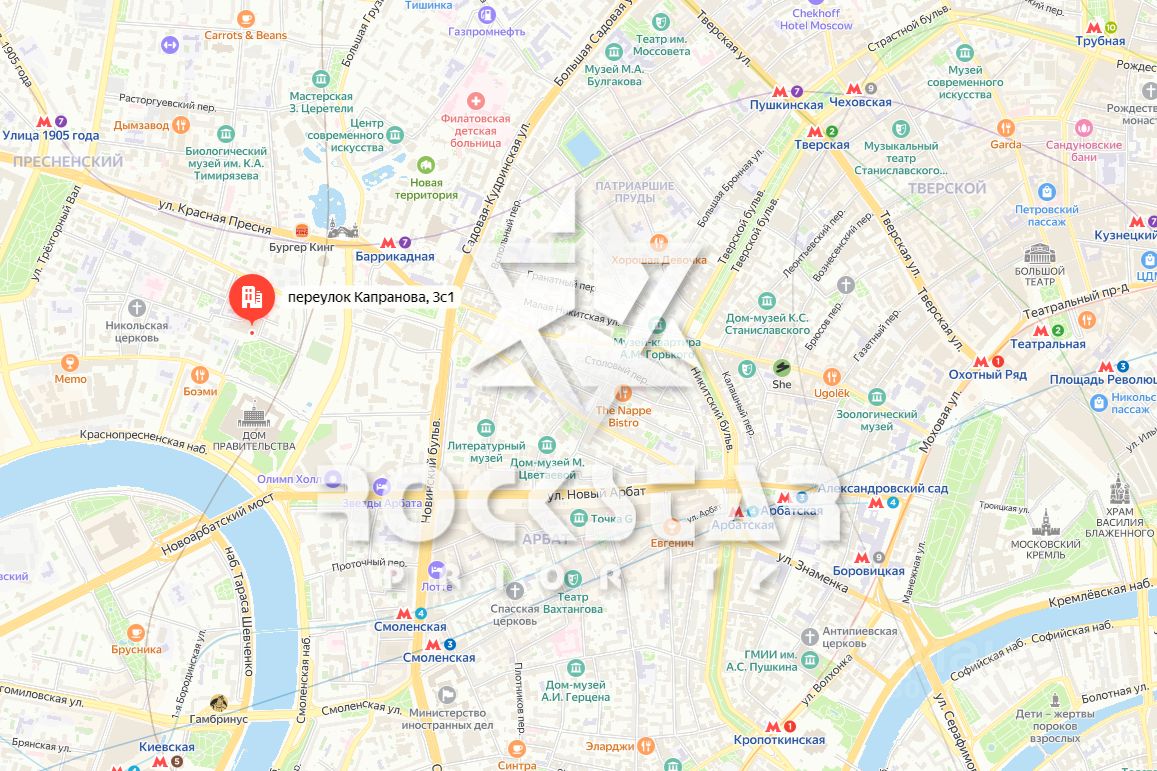This screenshot has height=771, width=1157.
Task: Click the Ugolёk restaurant icon
Action: tap(832, 377)
